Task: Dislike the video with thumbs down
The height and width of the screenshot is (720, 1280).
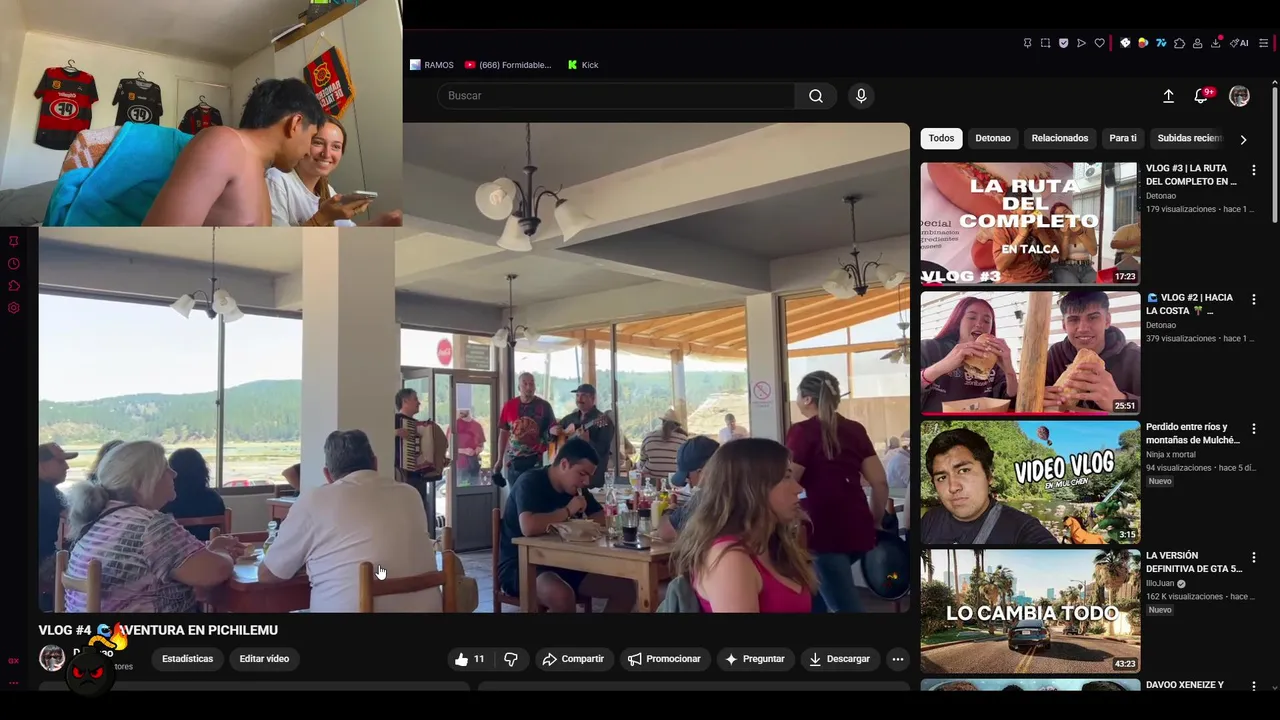Action: pyautogui.click(x=511, y=659)
